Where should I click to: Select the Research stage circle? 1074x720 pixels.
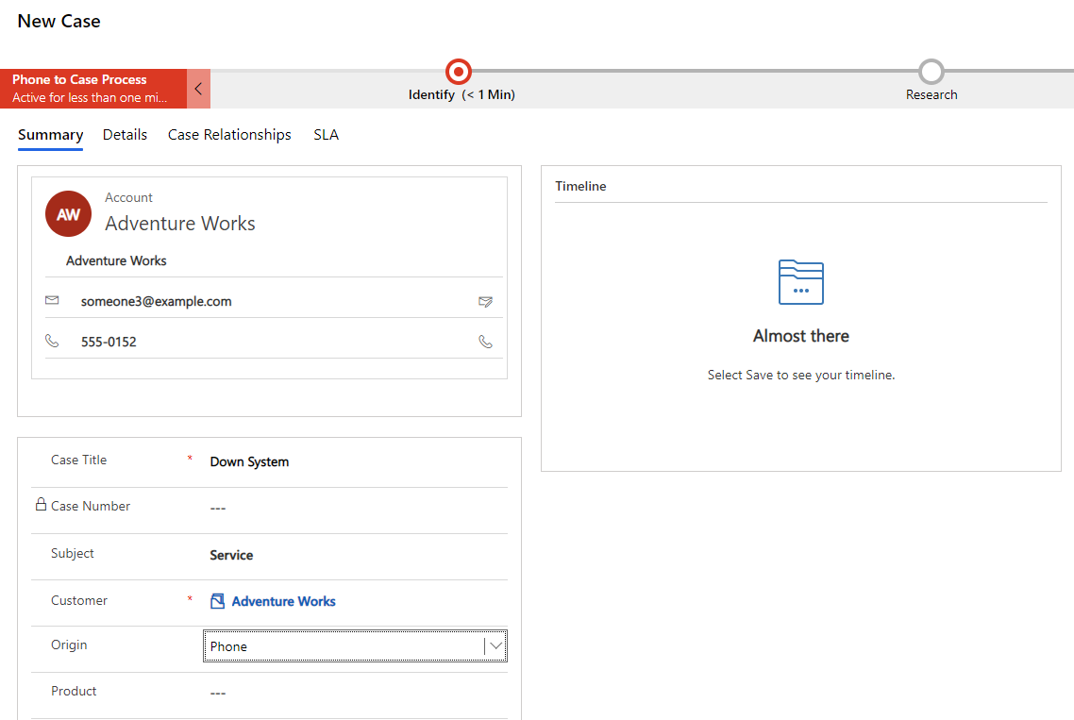(x=931, y=71)
